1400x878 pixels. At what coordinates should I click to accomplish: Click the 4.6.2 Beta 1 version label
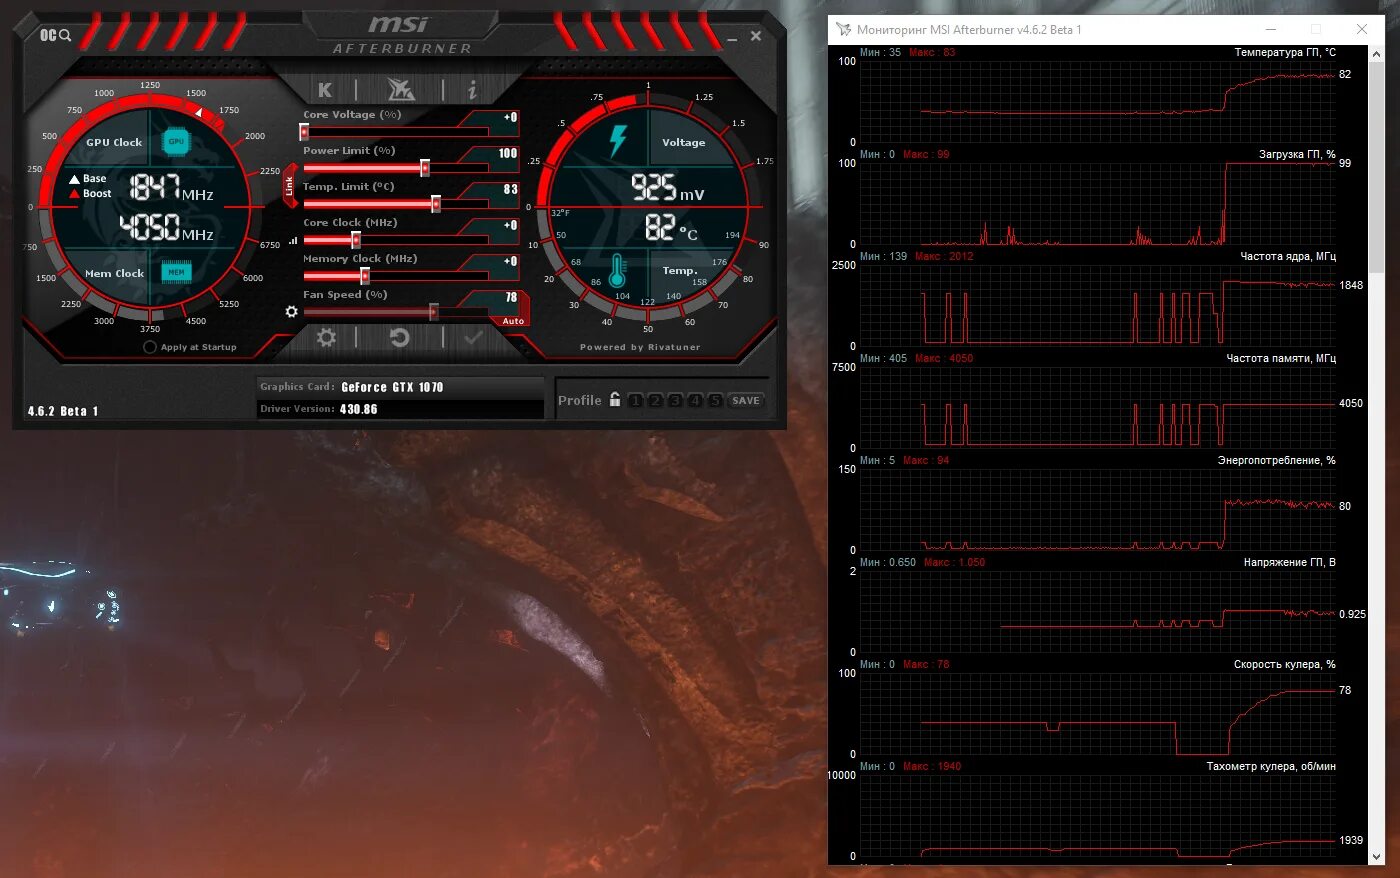coord(63,411)
